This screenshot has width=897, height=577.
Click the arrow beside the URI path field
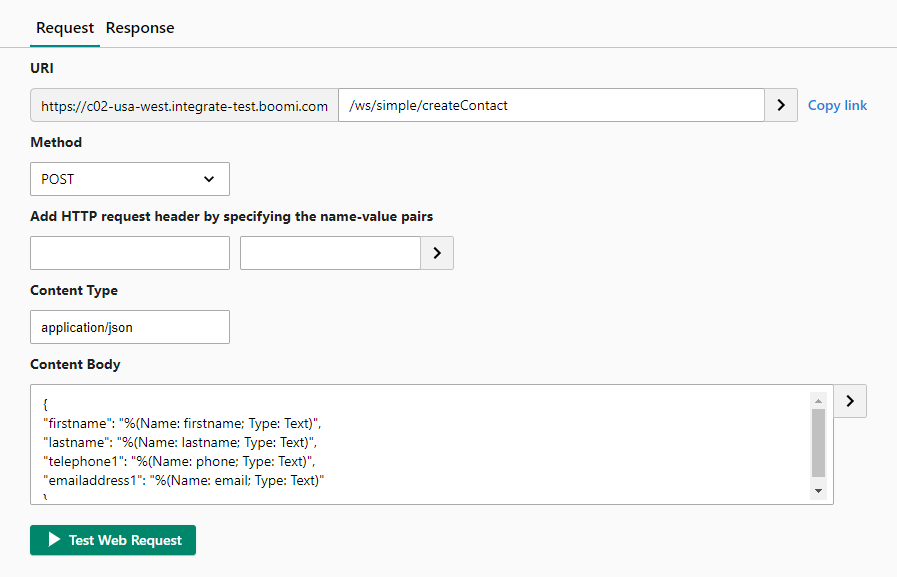click(x=780, y=104)
